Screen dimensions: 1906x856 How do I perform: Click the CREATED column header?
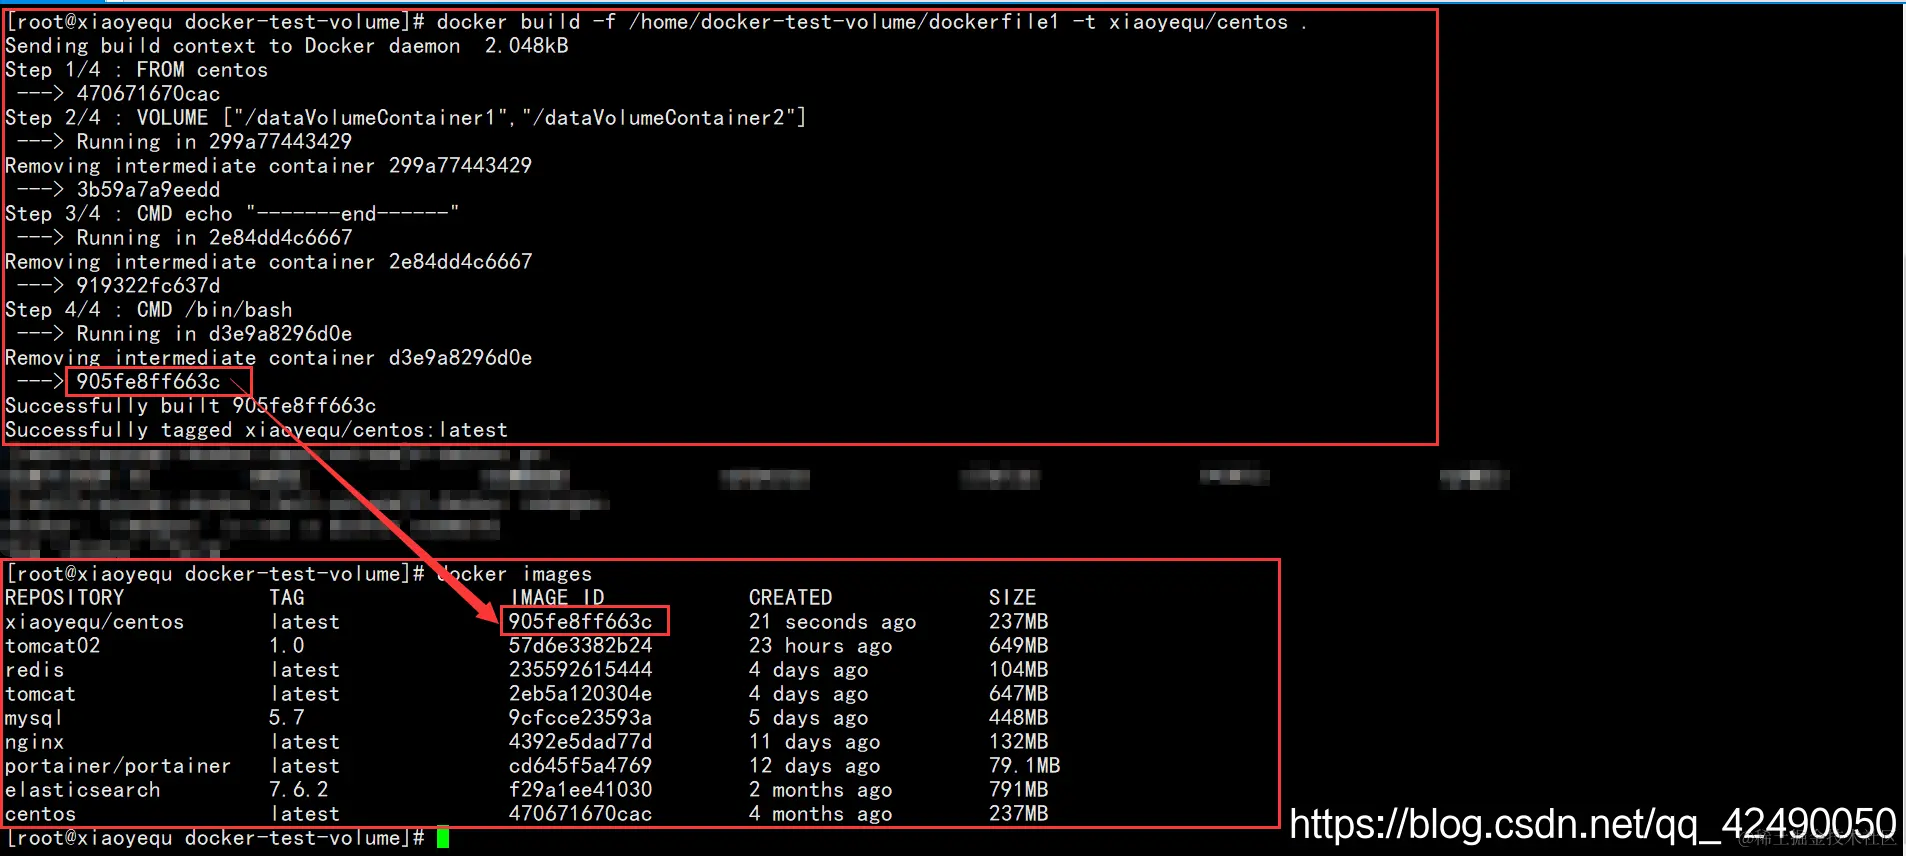tap(790, 598)
